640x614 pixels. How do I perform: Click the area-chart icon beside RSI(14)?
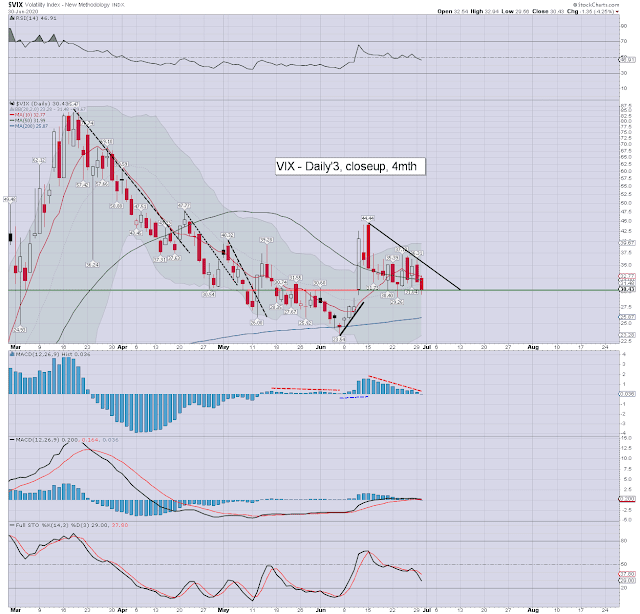[12, 18]
